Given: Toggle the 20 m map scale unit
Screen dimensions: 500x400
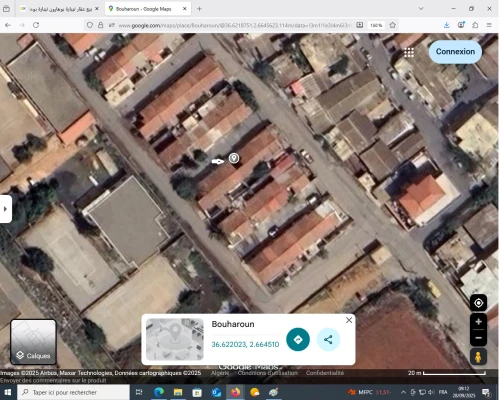Looking at the screenshot, I should pos(447,373).
